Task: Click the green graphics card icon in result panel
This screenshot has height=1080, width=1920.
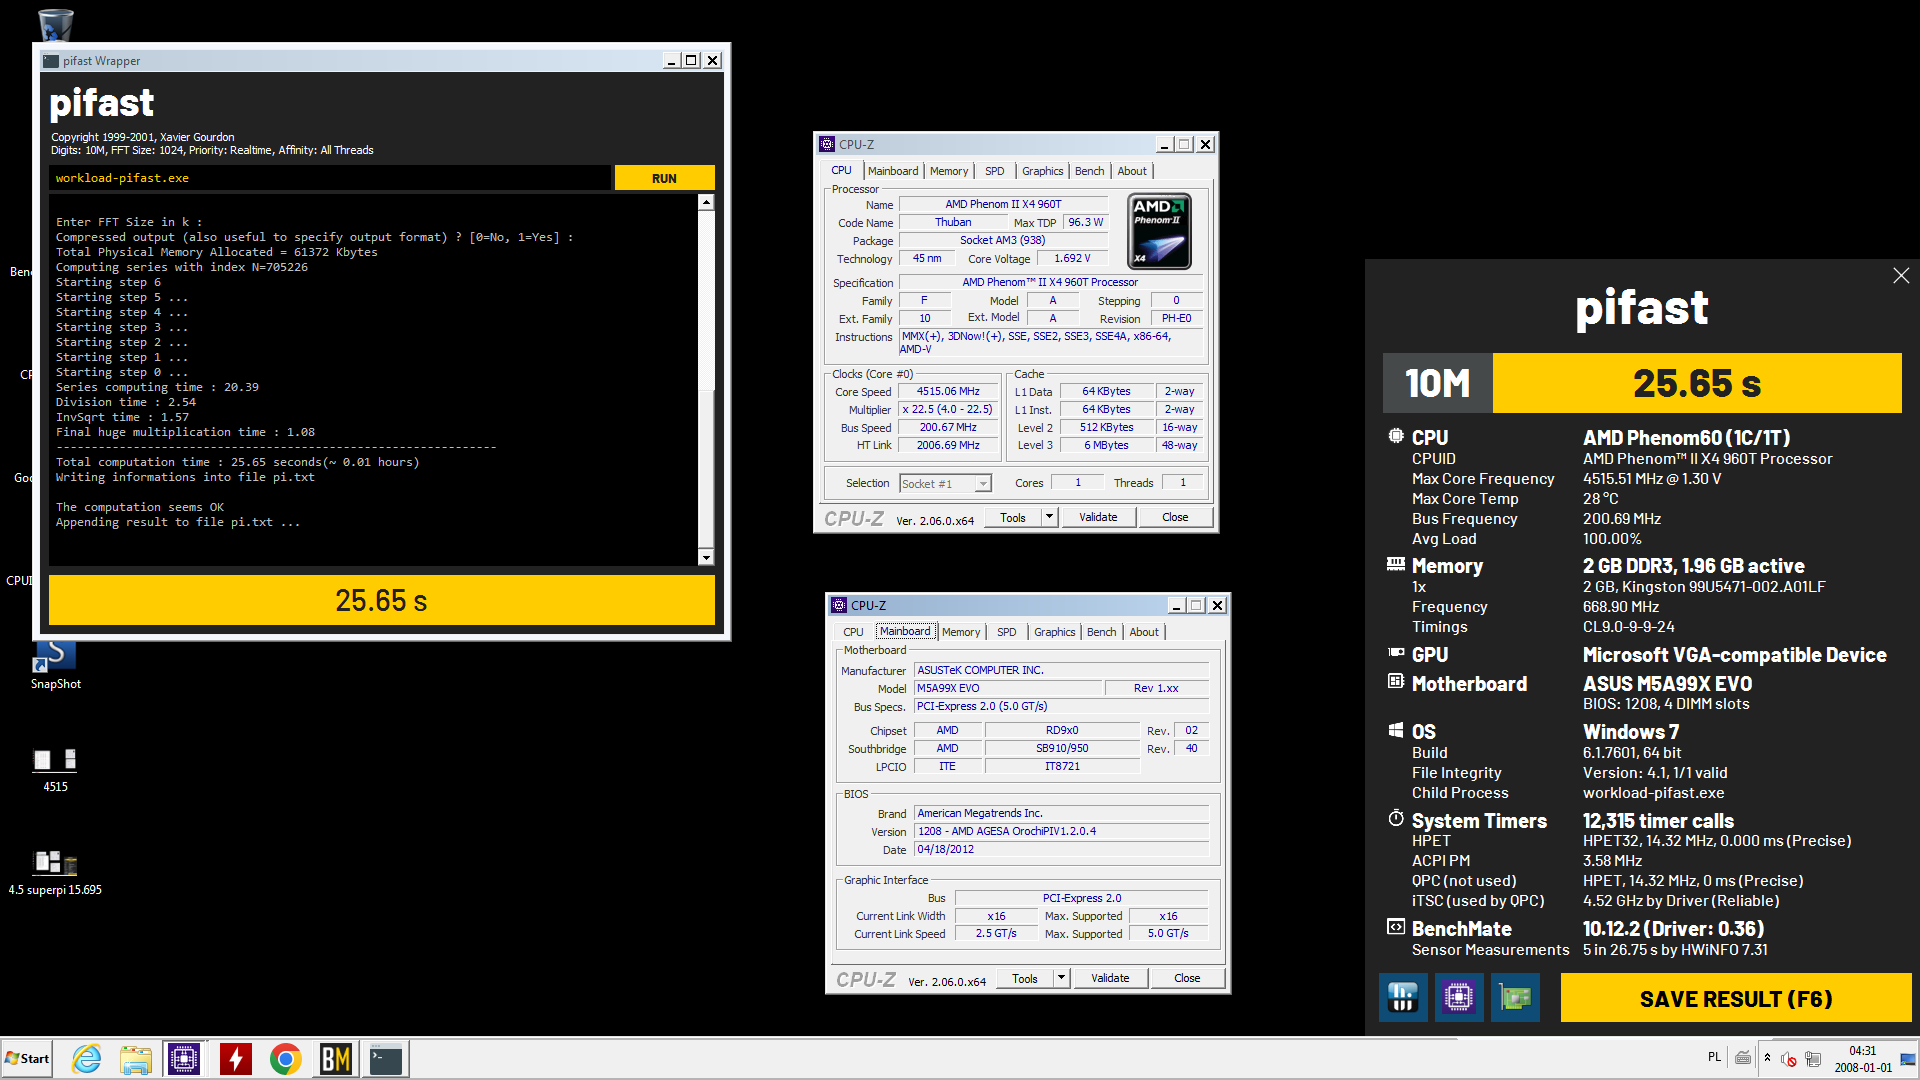Action: point(1515,997)
